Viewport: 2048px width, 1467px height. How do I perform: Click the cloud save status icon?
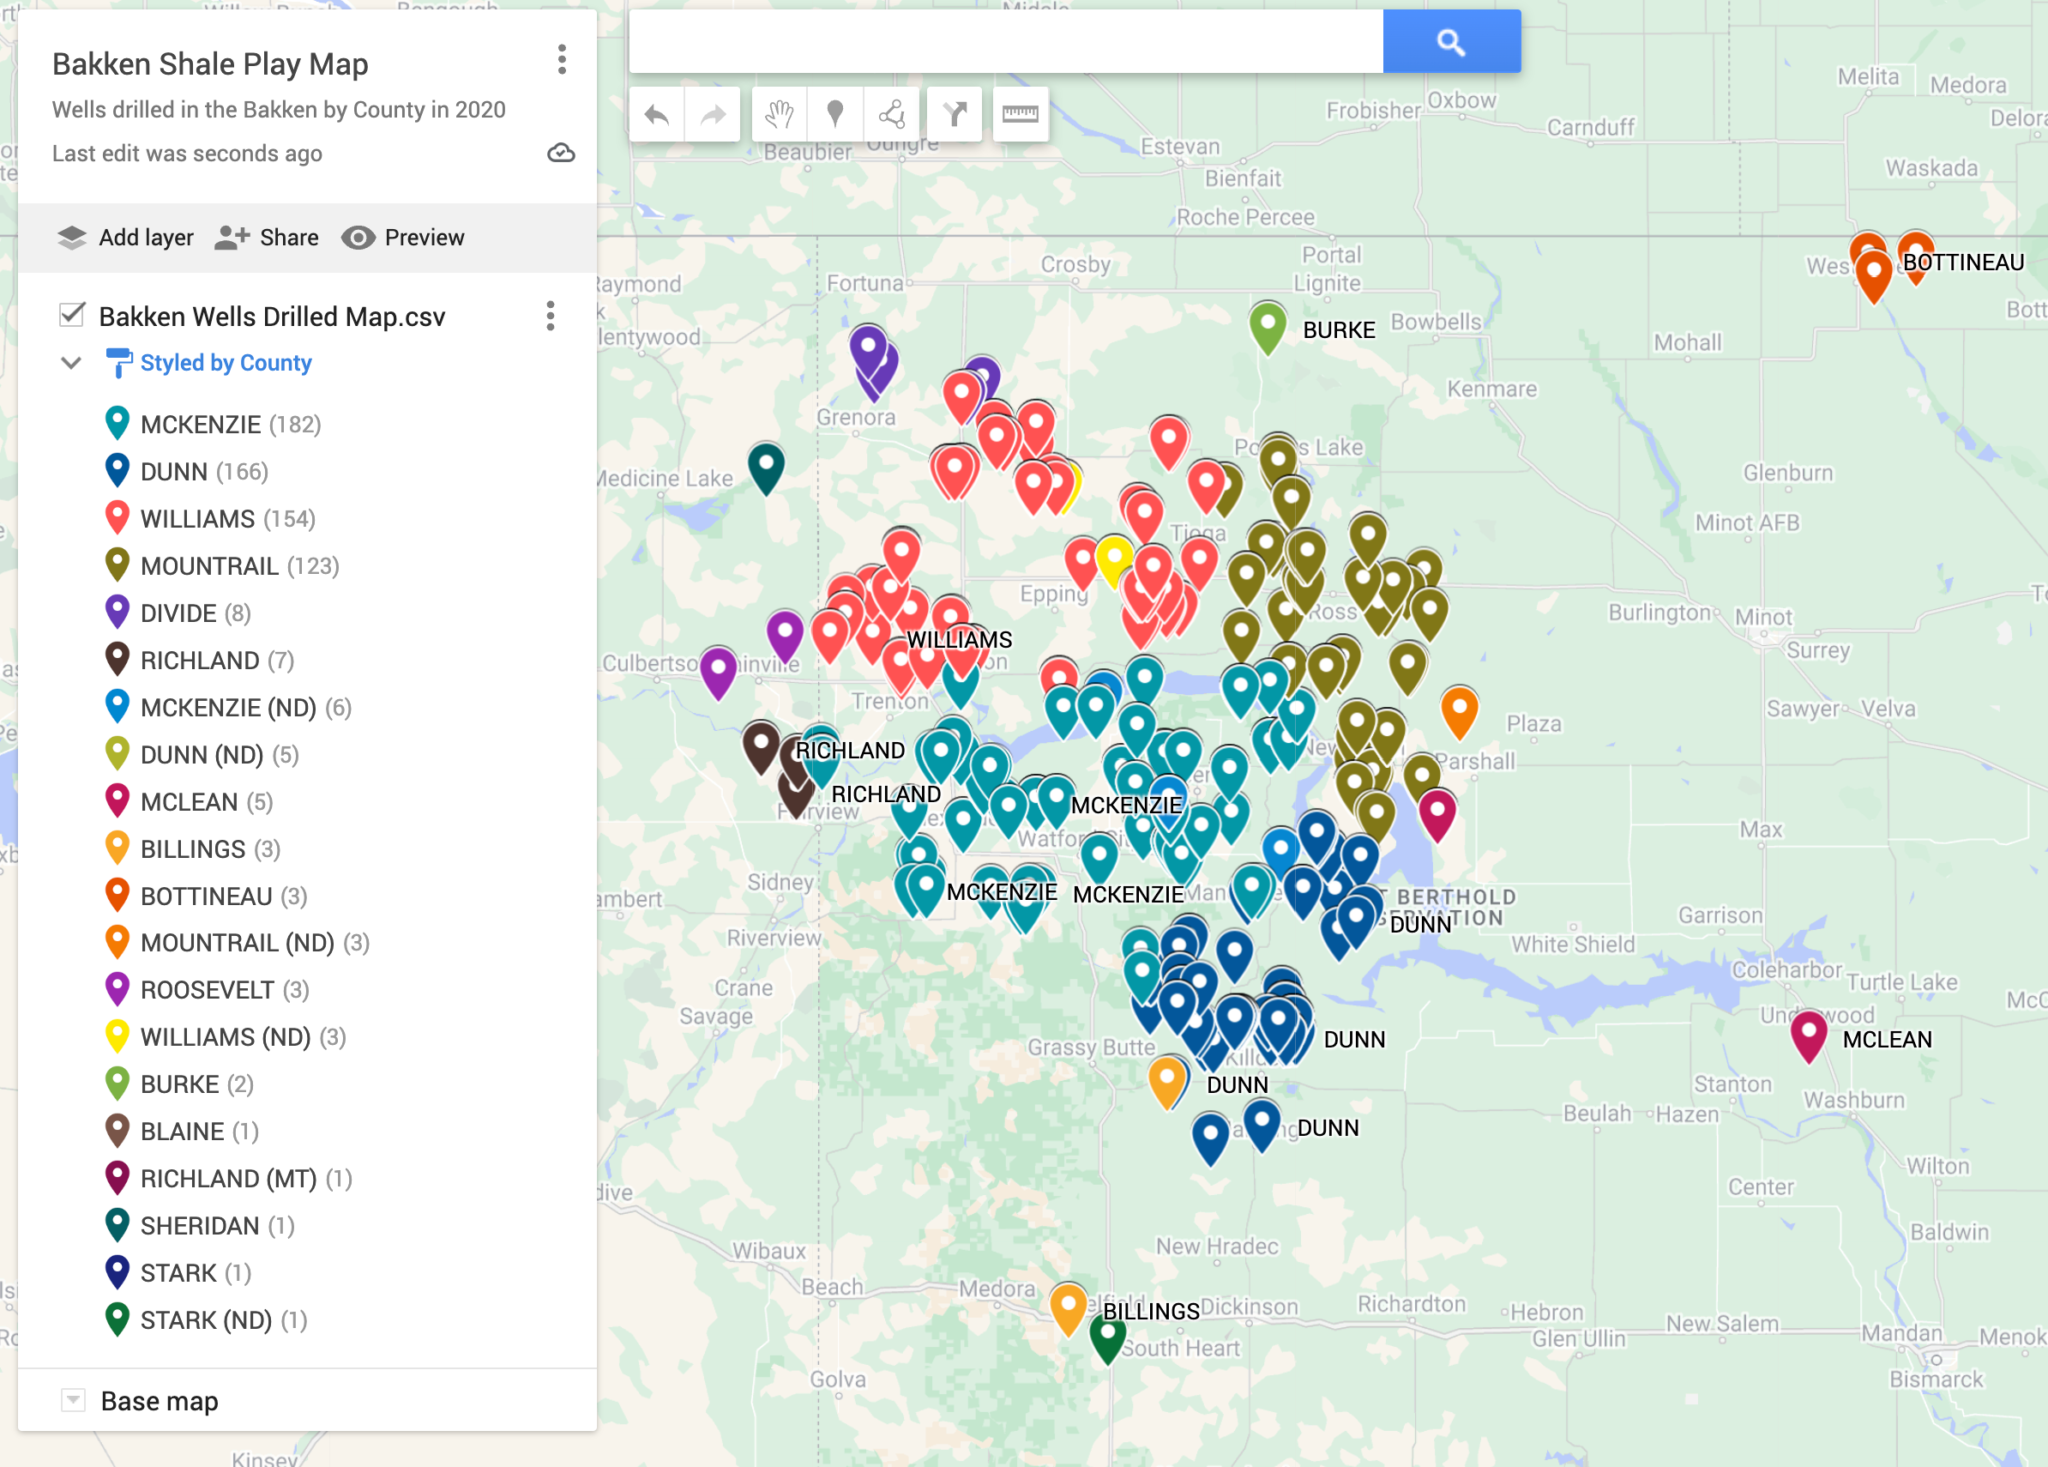pyautogui.click(x=561, y=152)
